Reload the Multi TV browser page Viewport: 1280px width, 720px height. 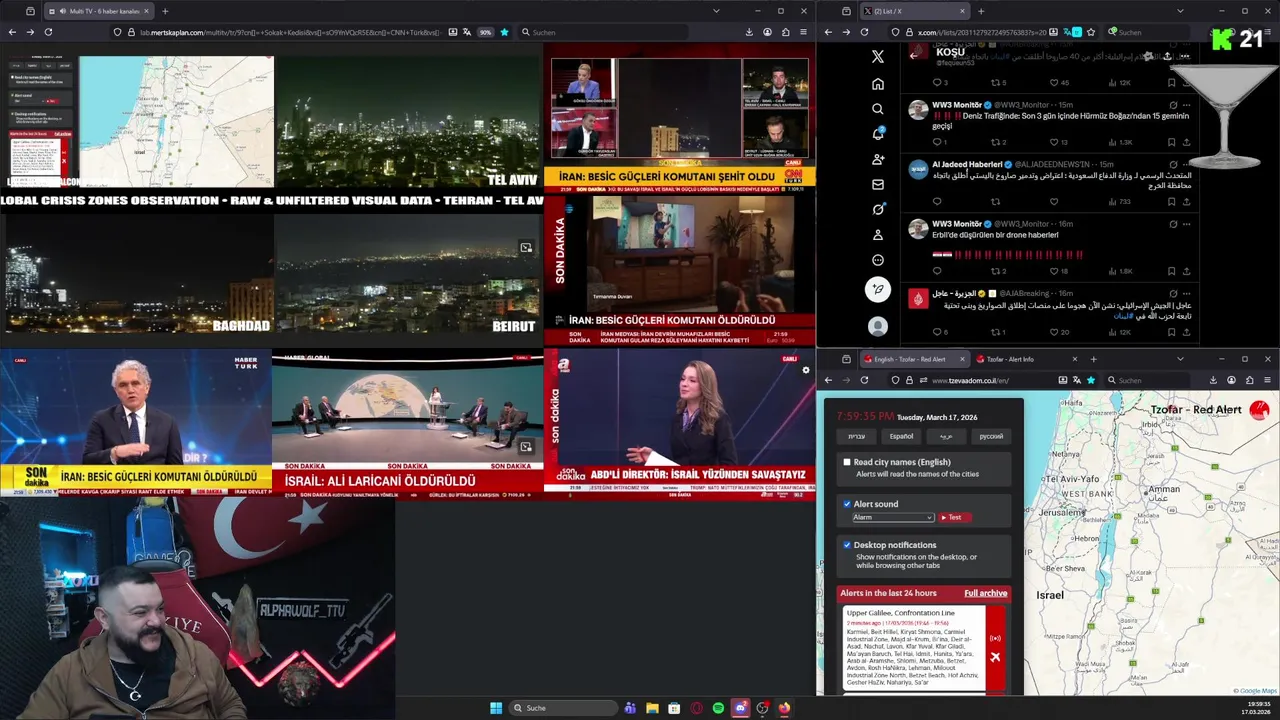click(48, 32)
